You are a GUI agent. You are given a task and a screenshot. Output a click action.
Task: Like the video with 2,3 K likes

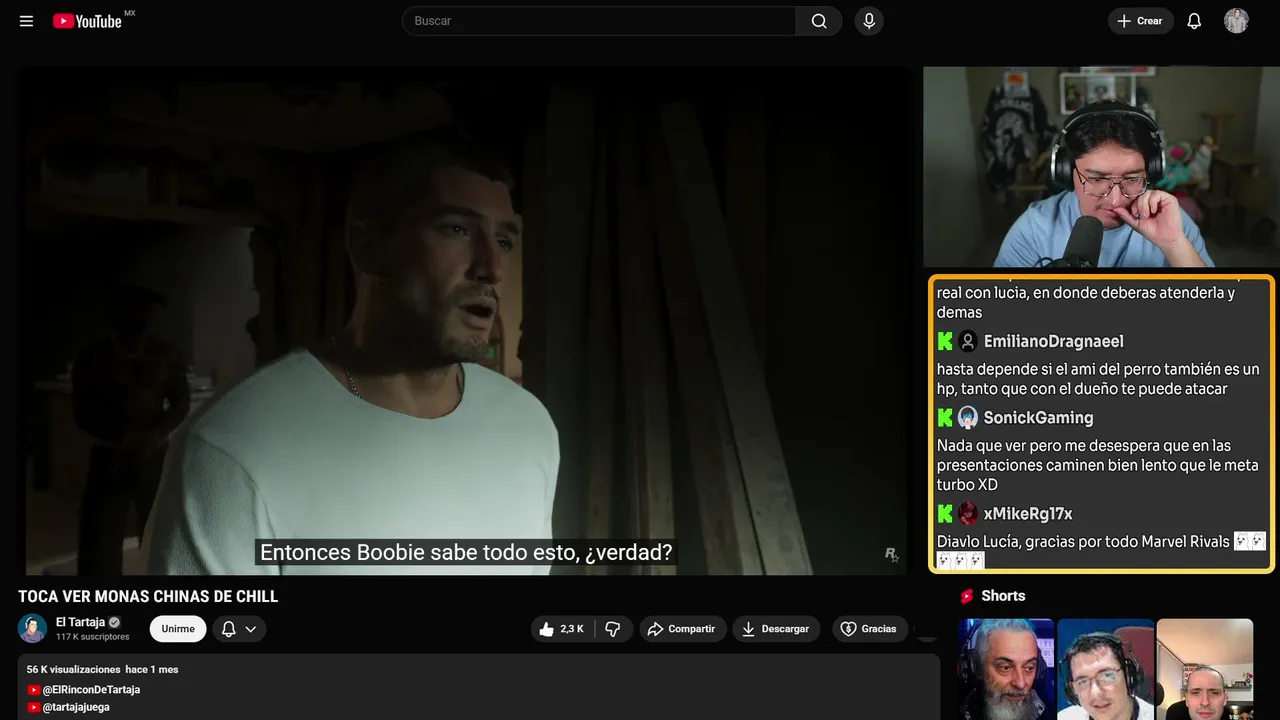tap(563, 629)
